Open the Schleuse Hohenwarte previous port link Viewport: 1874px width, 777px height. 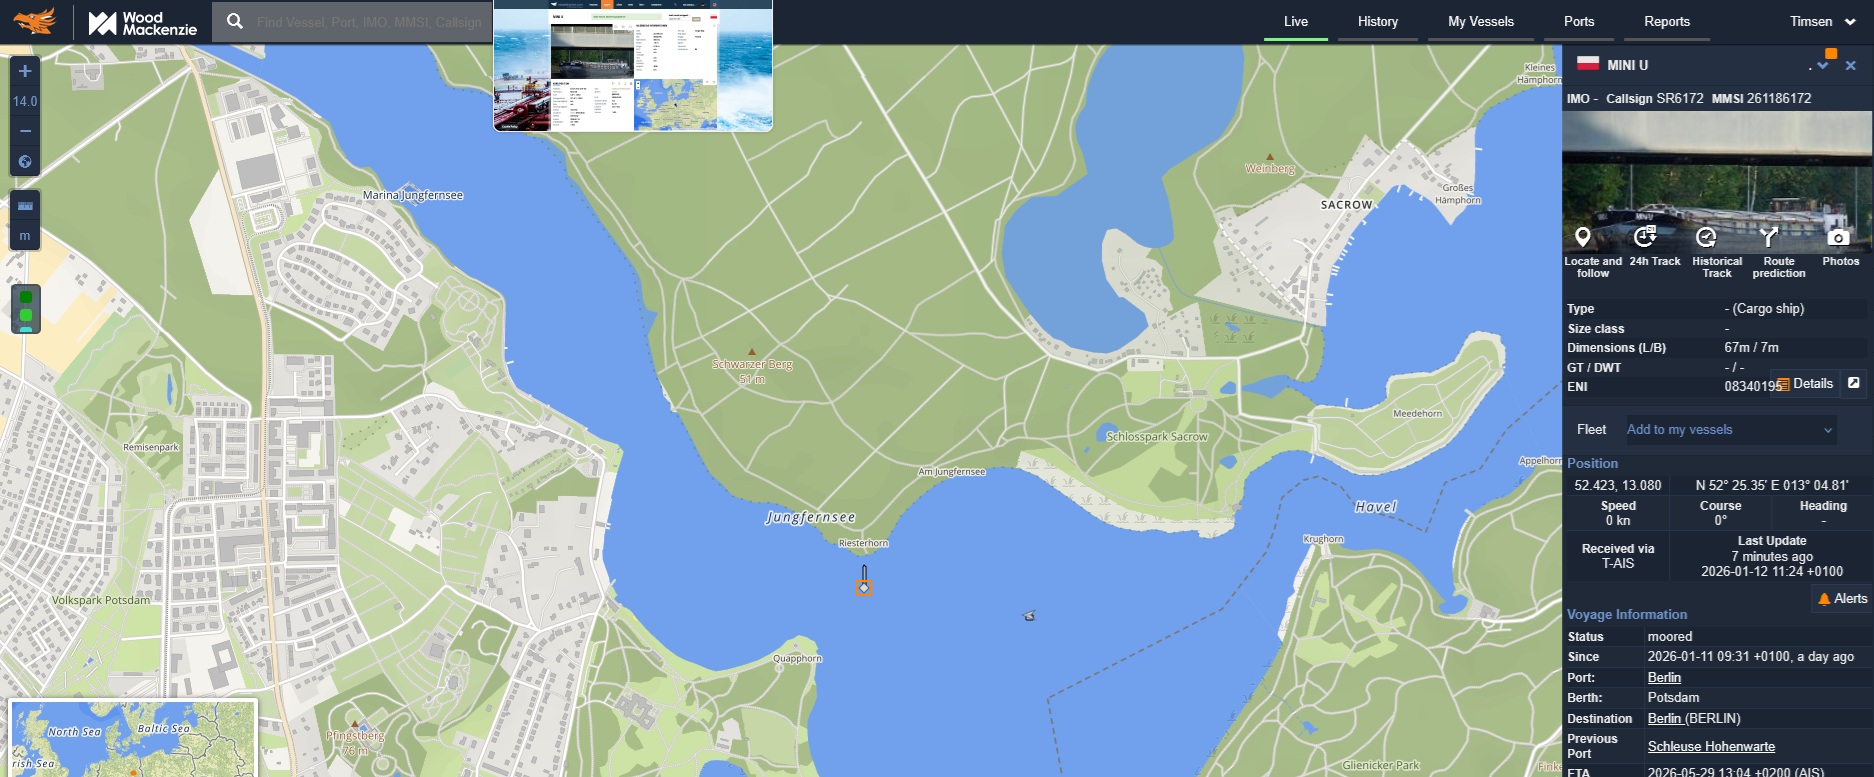tap(1711, 747)
